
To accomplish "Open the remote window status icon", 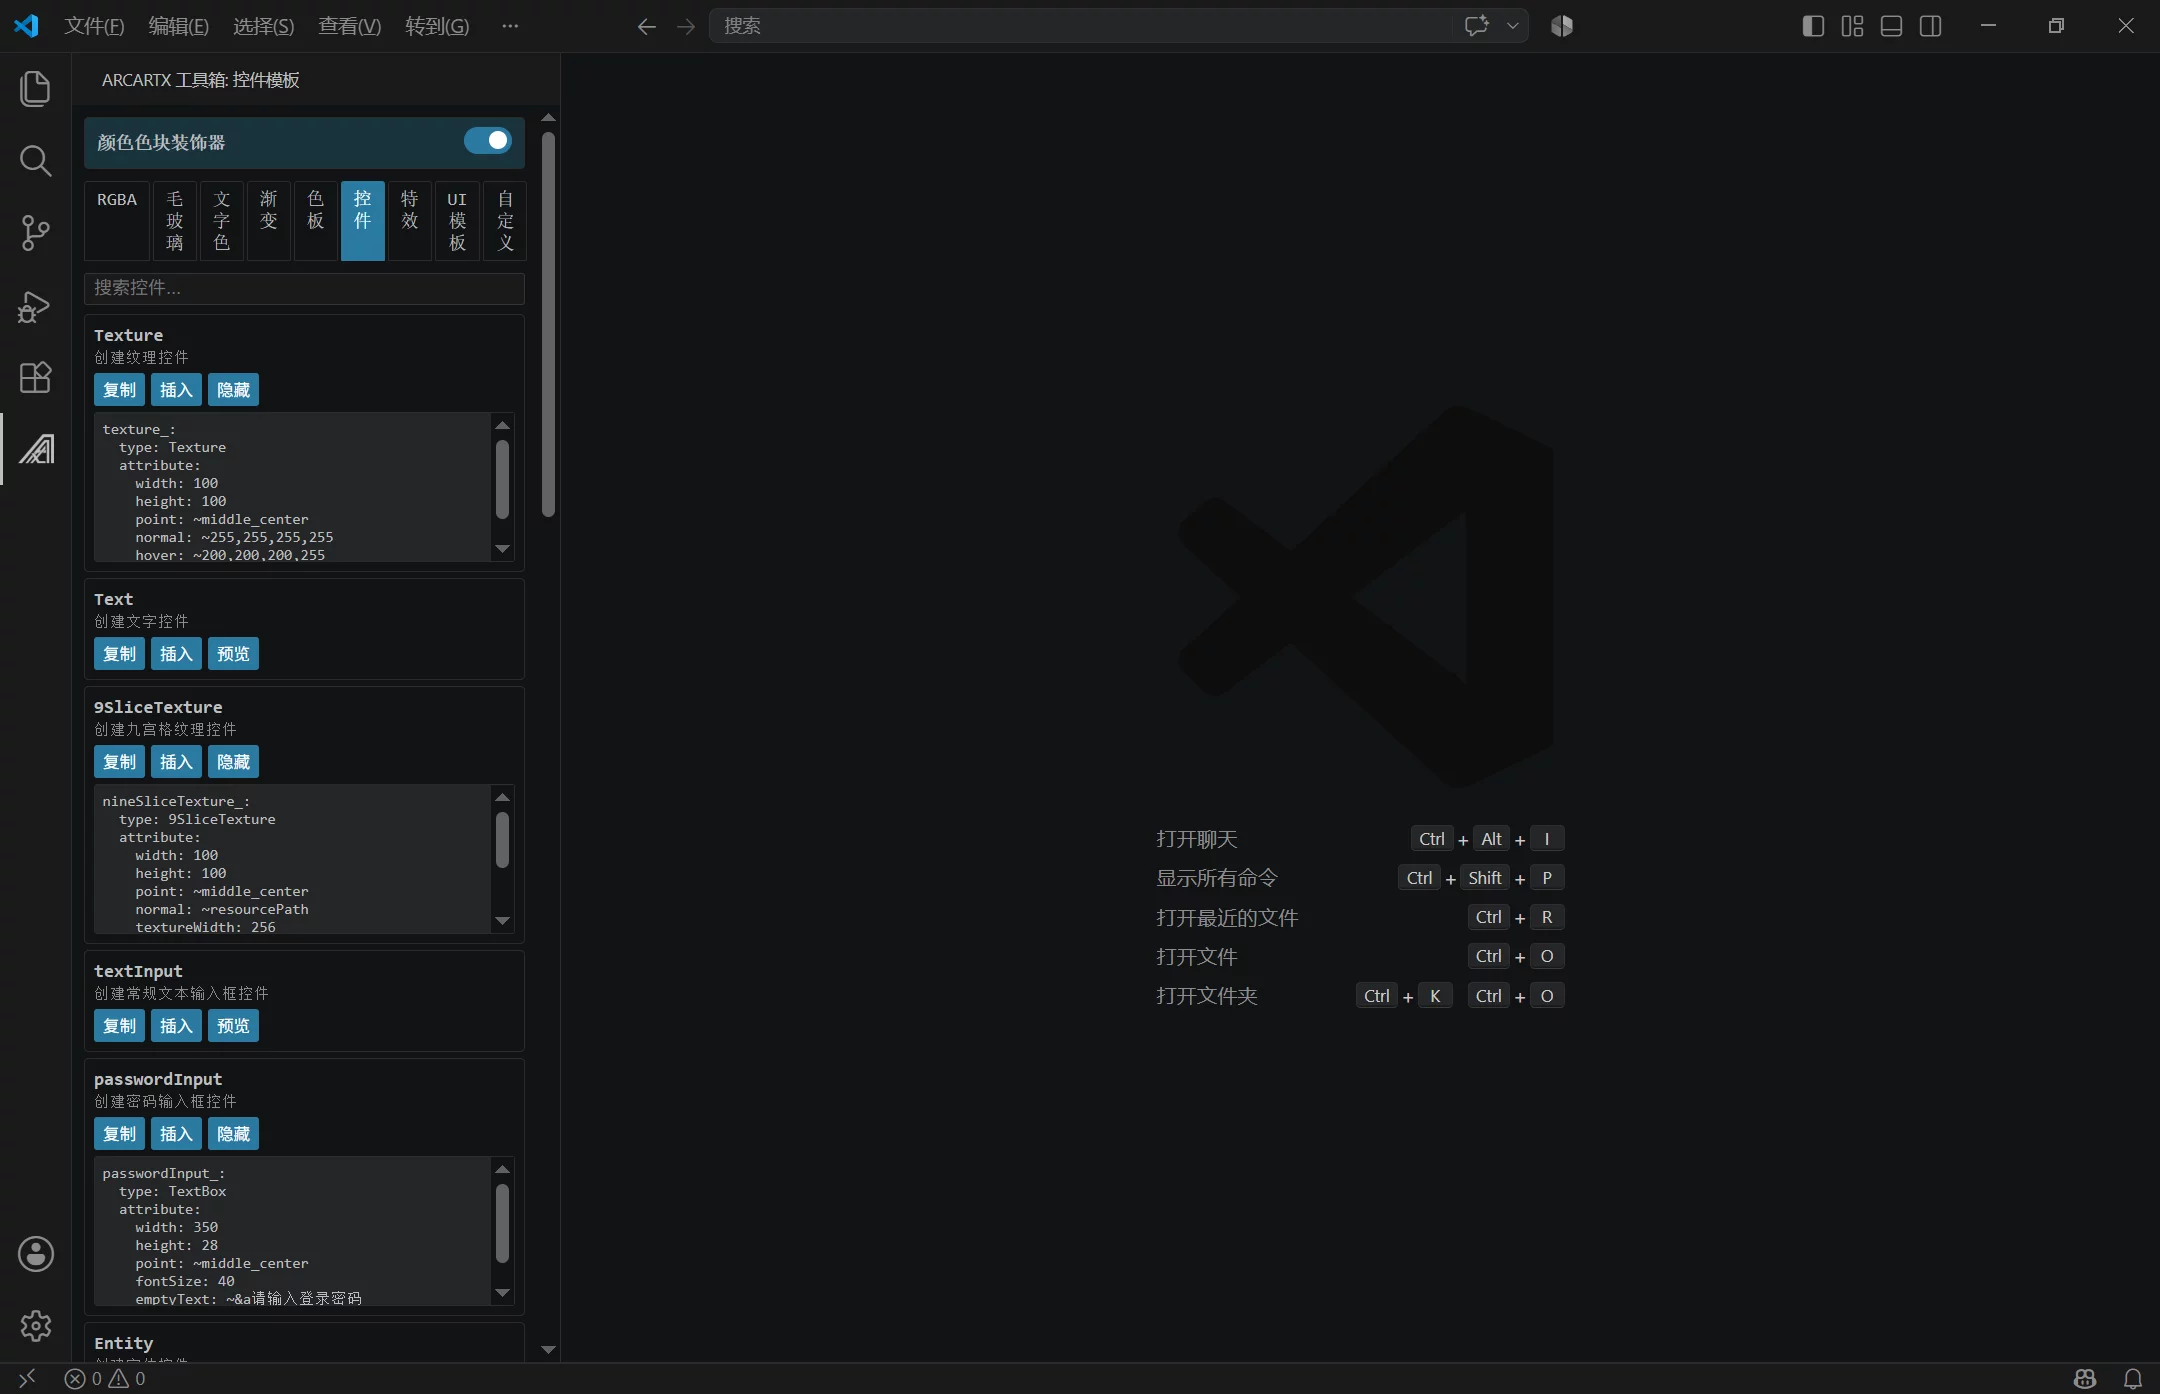I will coord(27,1378).
